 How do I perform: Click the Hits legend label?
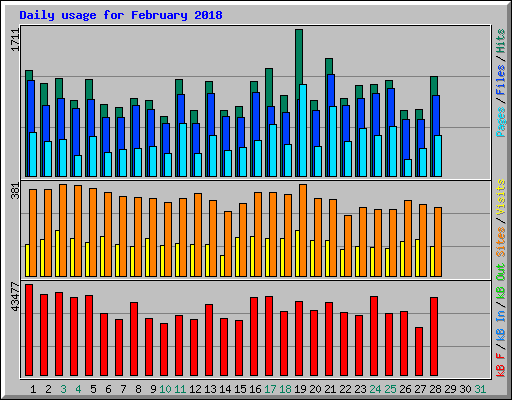[x=501, y=41]
